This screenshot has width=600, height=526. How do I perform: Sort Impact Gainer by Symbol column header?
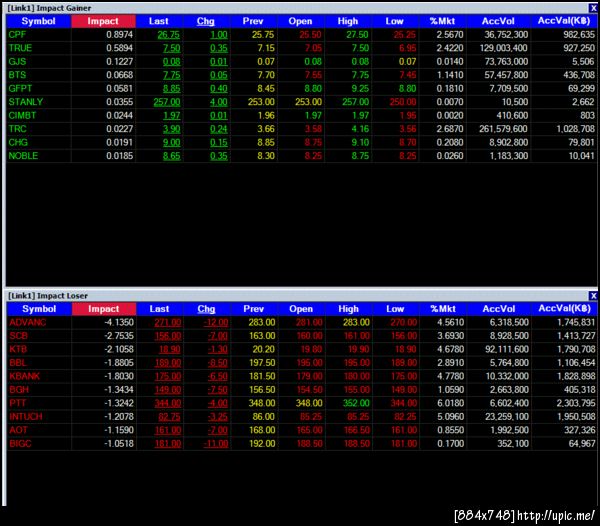coord(39,21)
